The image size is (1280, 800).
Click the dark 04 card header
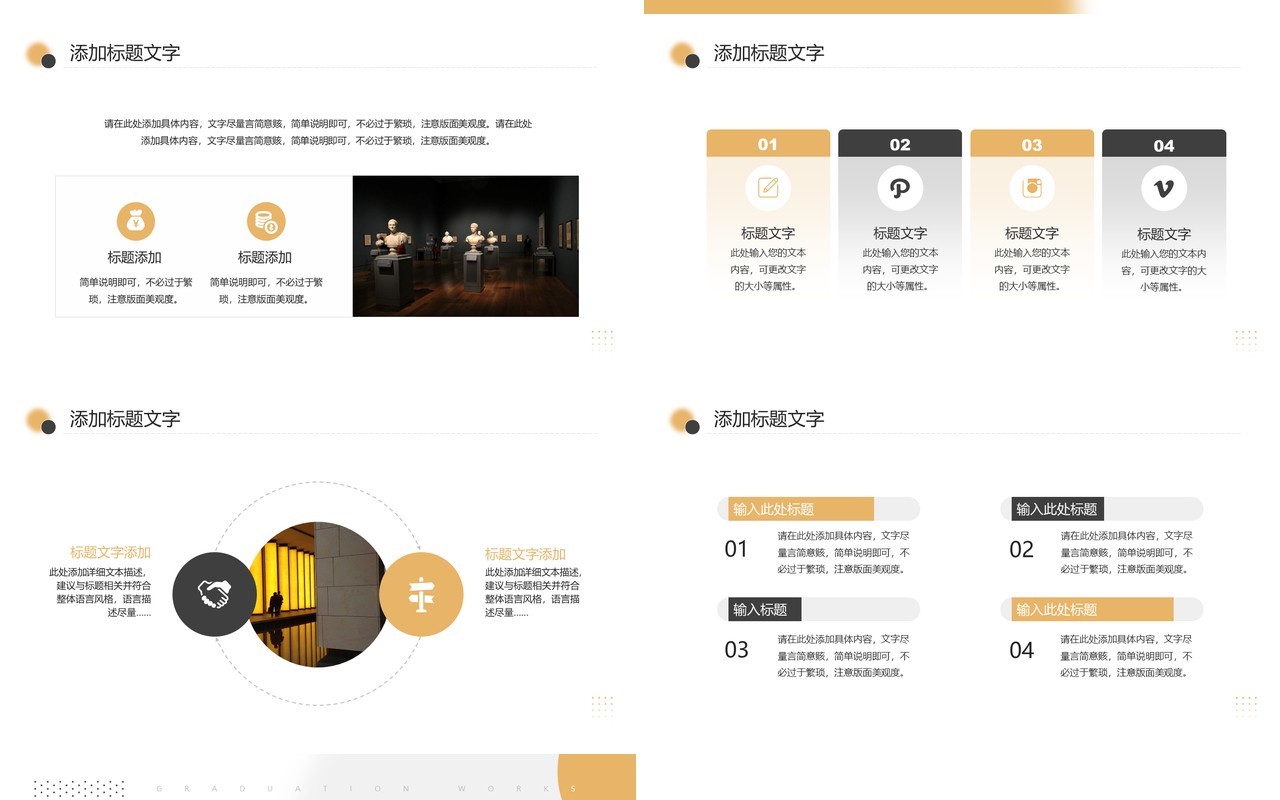pyautogui.click(x=1164, y=145)
